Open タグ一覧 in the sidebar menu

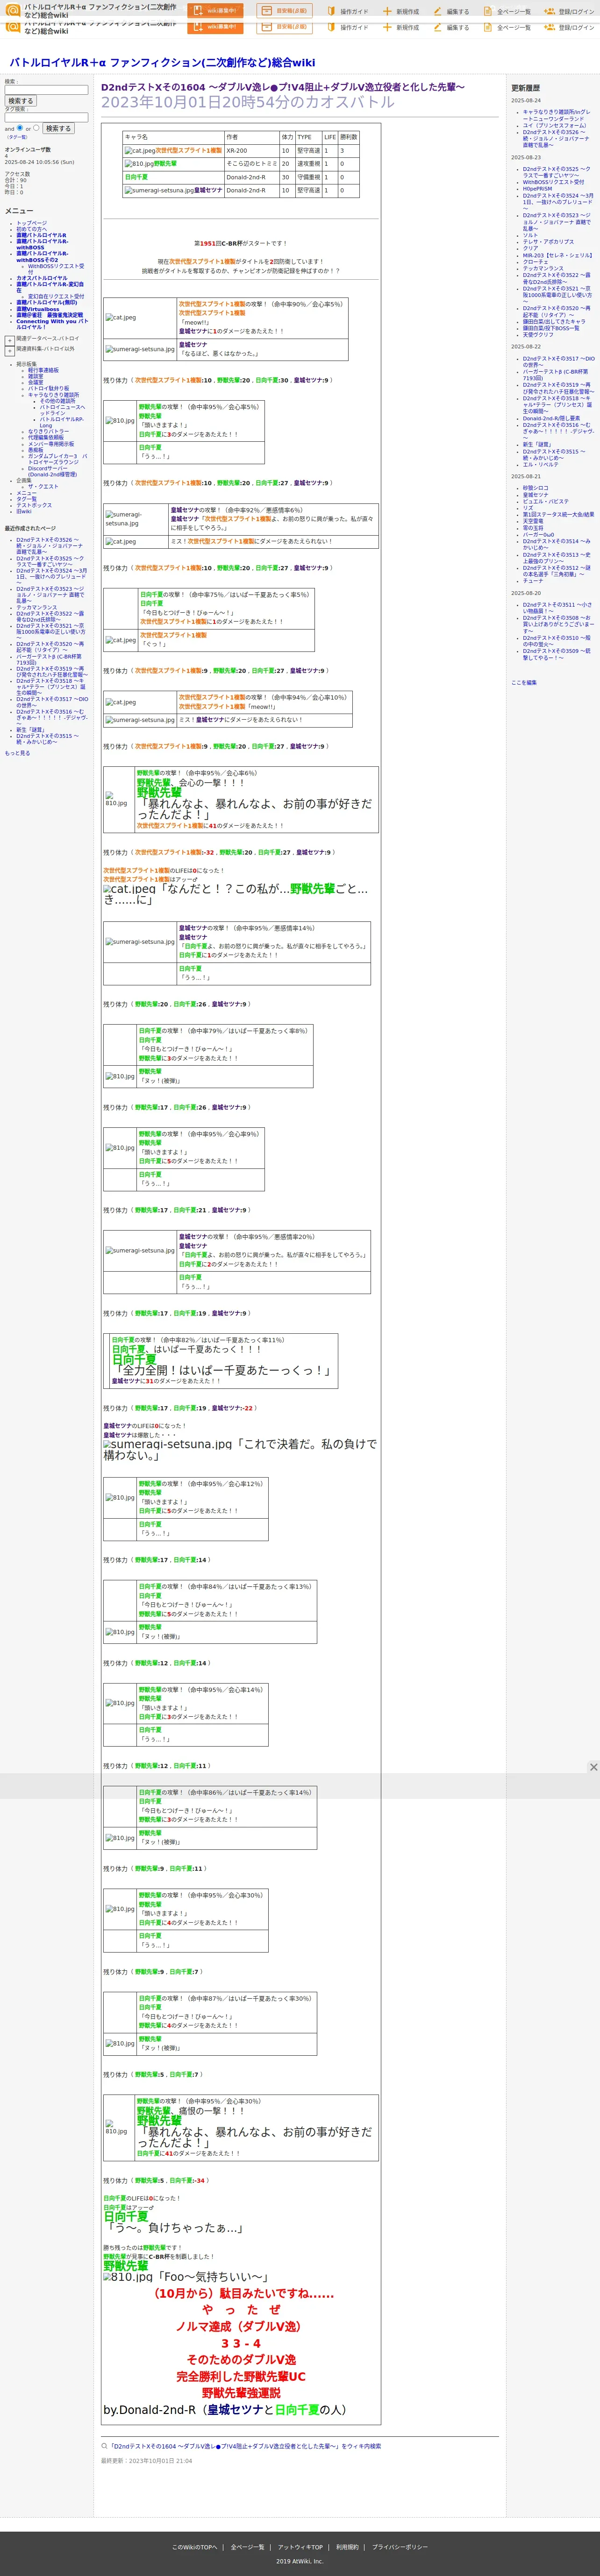click(26, 499)
